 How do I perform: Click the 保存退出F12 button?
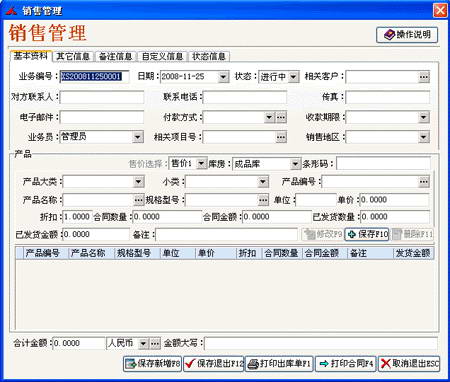(x=213, y=363)
